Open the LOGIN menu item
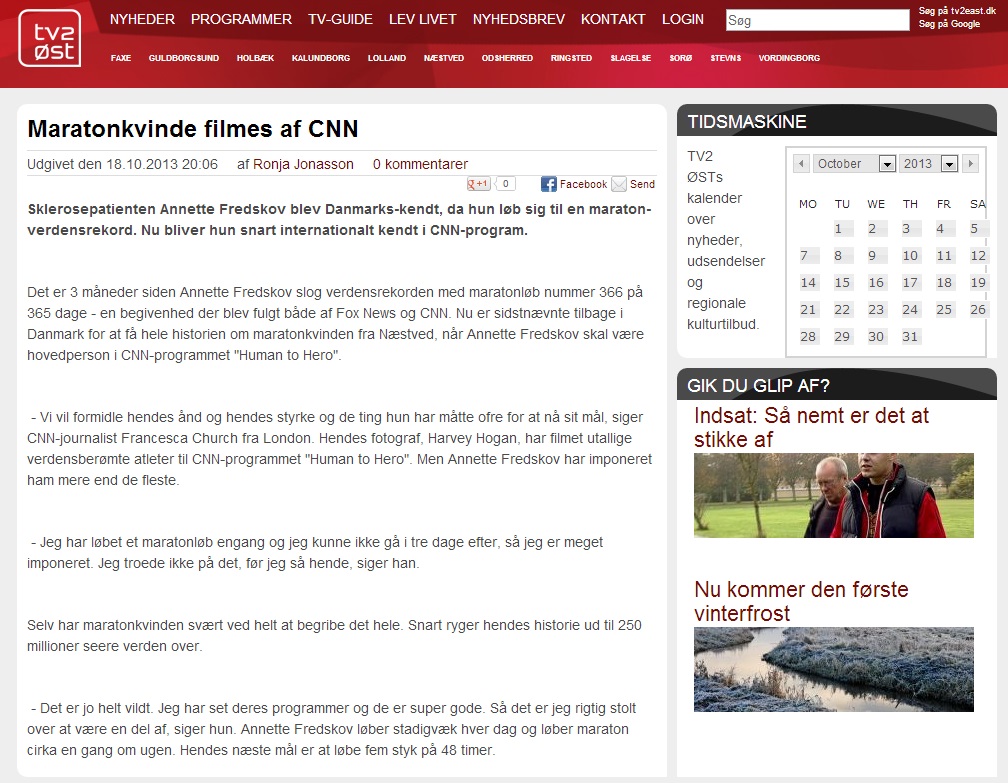Viewport: 1008px width, 783px height. coord(683,19)
